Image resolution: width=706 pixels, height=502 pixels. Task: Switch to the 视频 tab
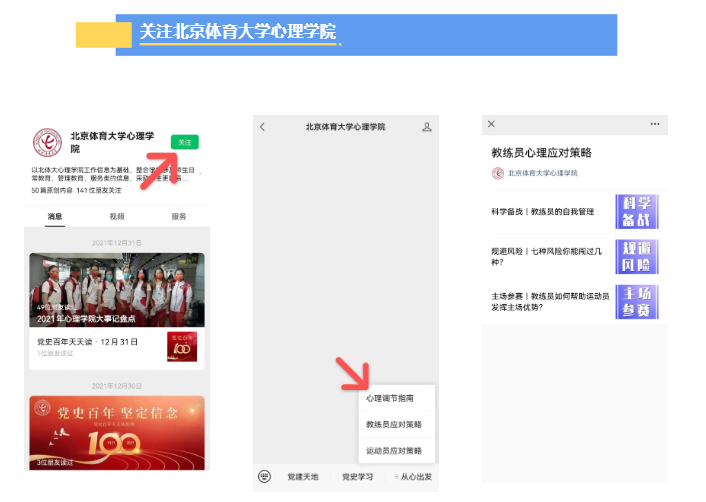117,217
